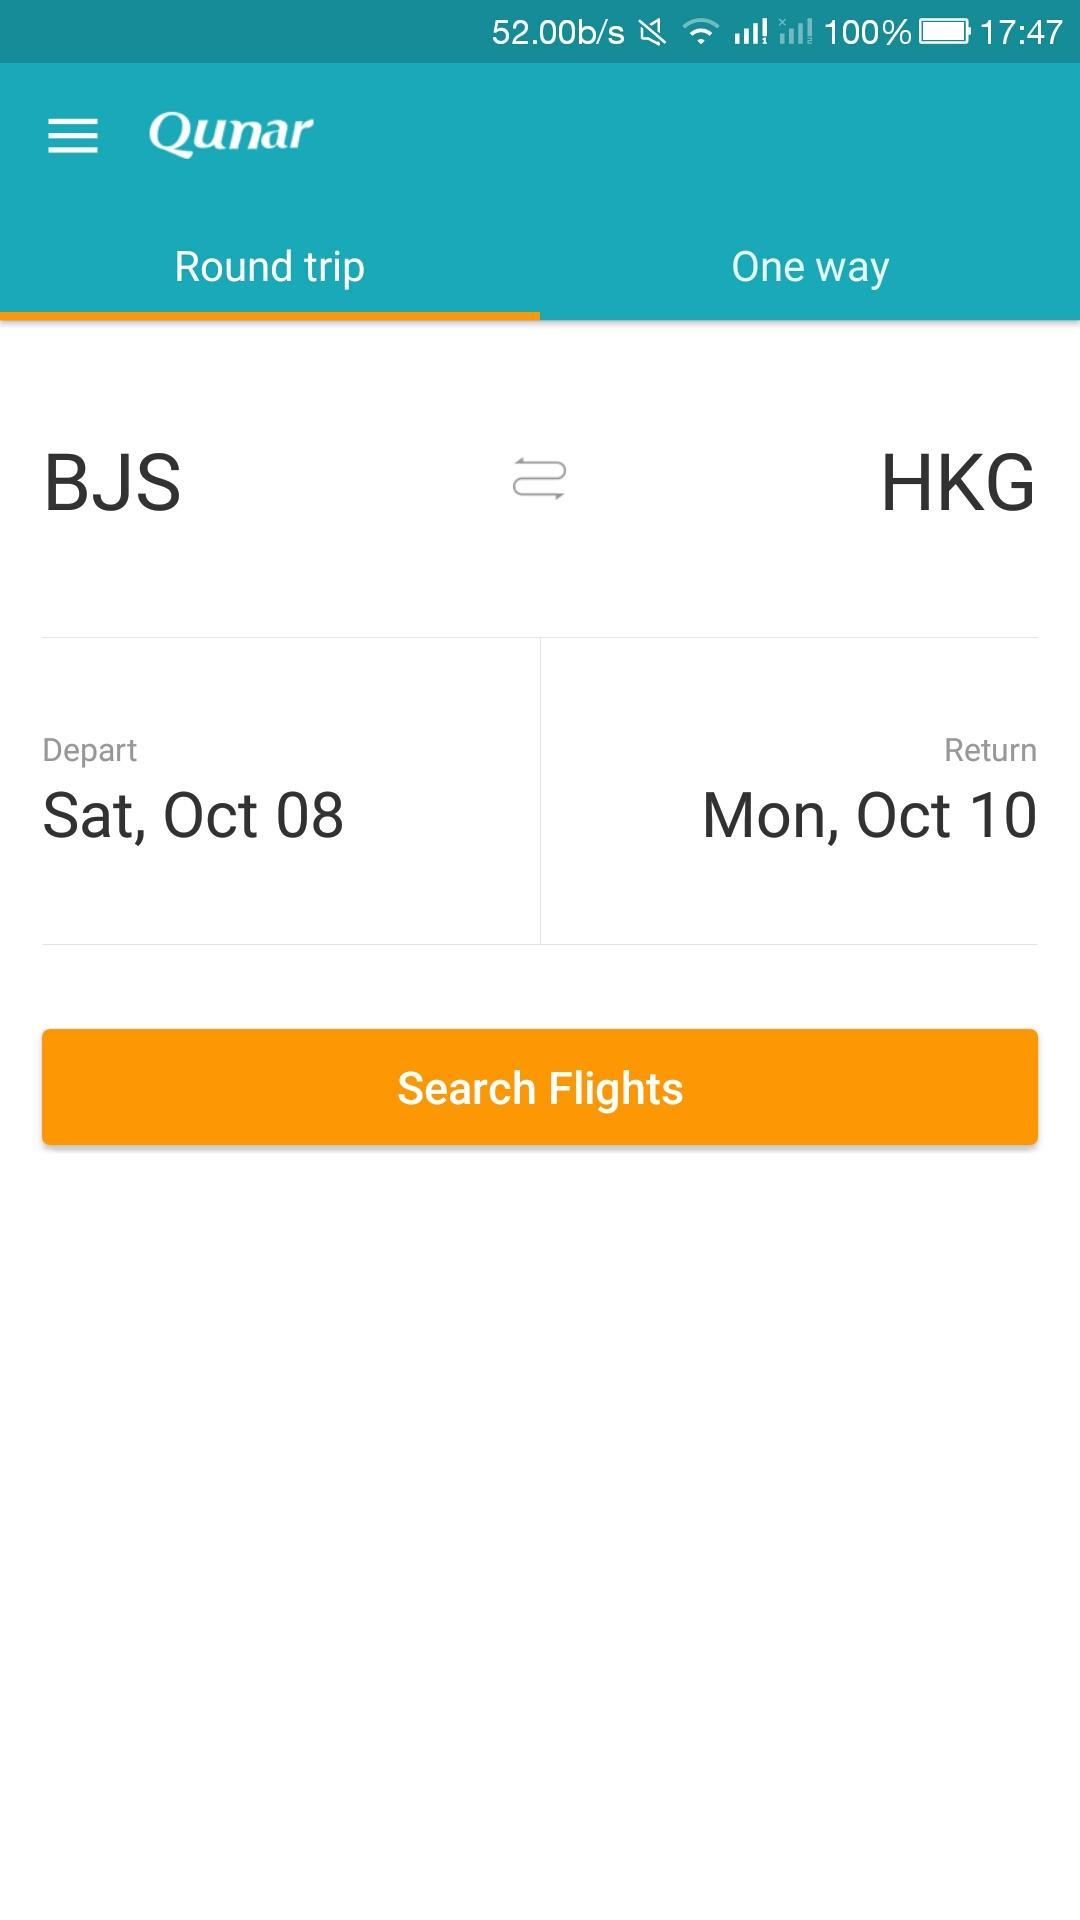Screen dimensions: 1080x1920
Task: Tap the swap airports arrows icon
Action: (x=540, y=481)
